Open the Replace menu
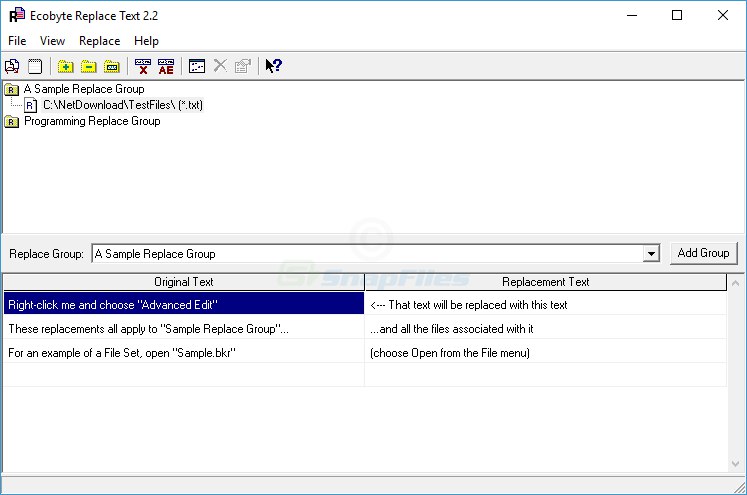747x495 pixels. 100,41
